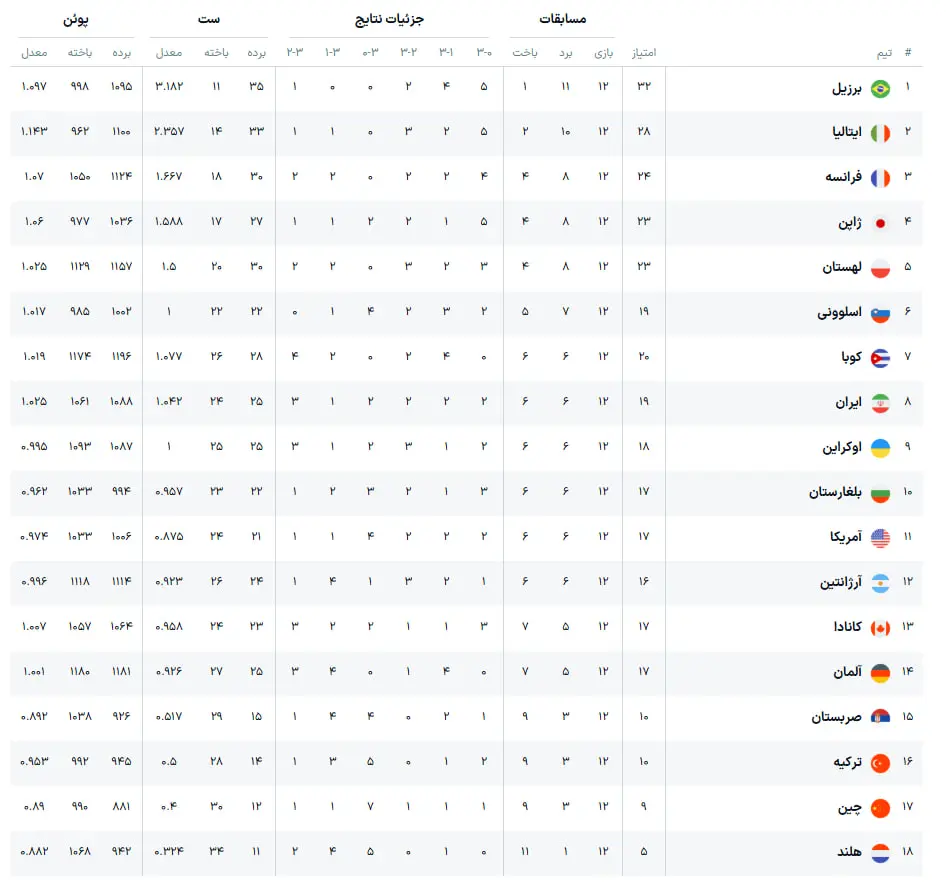Click the پوئن group header
This screenshot has height=882, width=946.
(76, 20)
